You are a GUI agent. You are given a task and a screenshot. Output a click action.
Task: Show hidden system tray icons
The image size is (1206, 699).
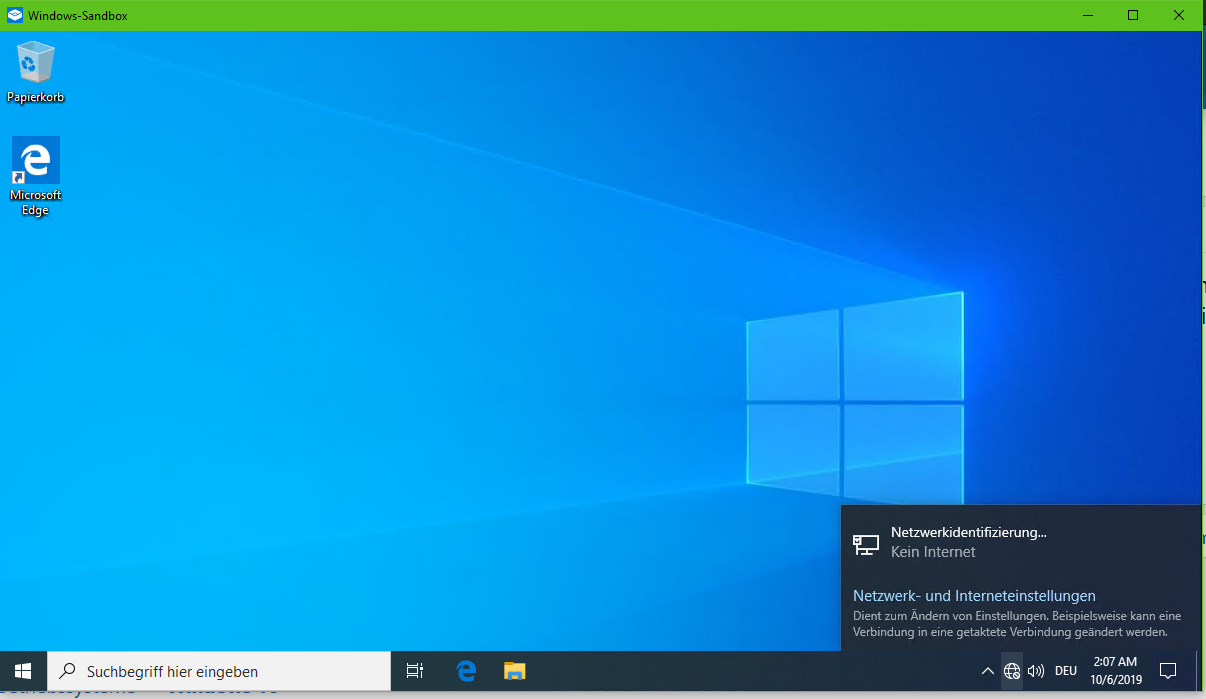987,671
